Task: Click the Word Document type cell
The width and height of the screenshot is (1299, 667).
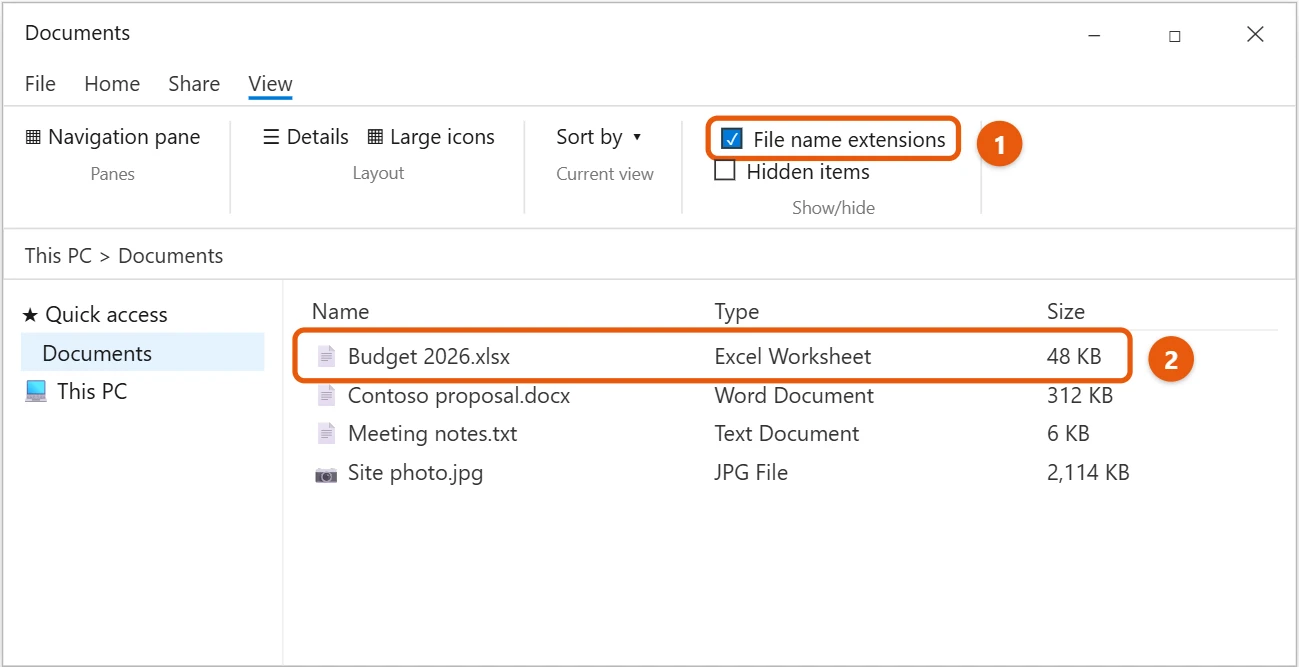Action: click(794, 395)
